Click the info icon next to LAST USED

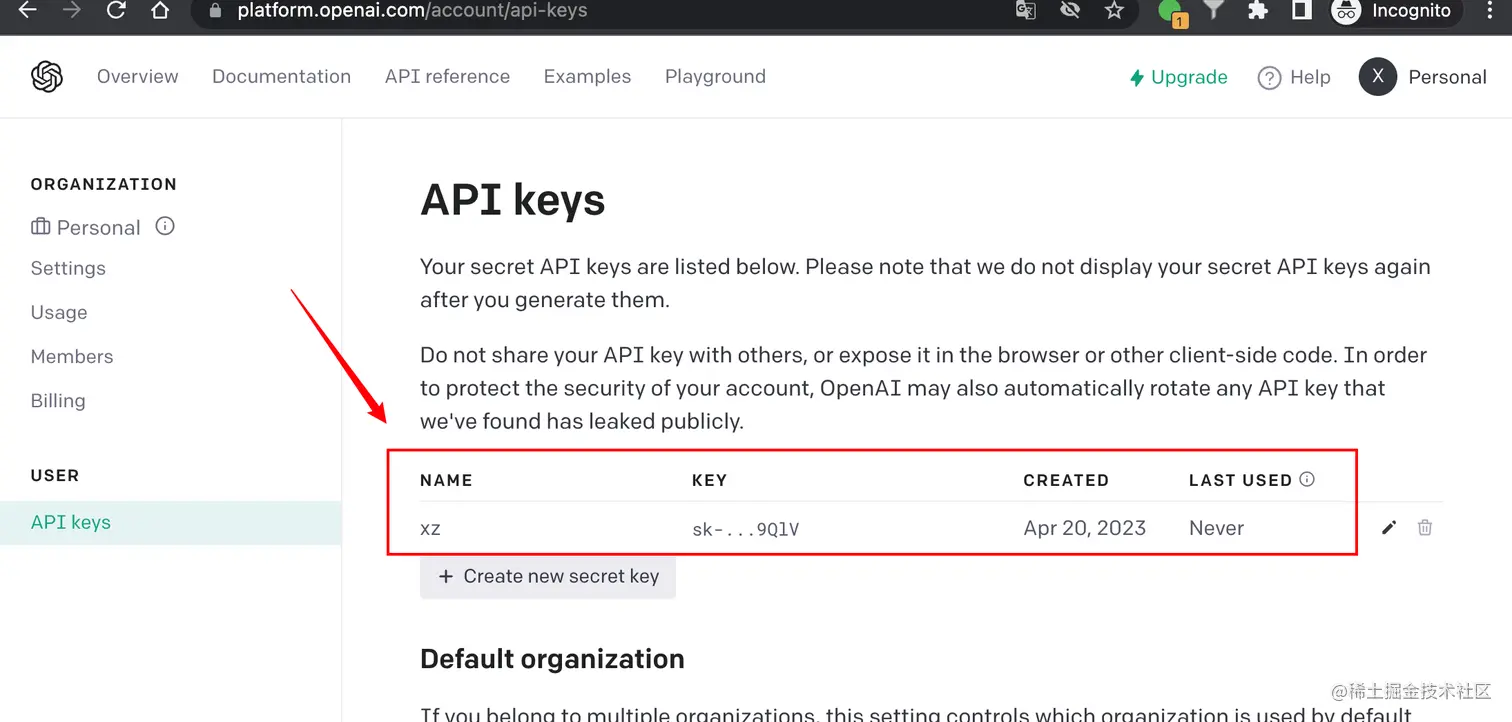[1306, 479]
